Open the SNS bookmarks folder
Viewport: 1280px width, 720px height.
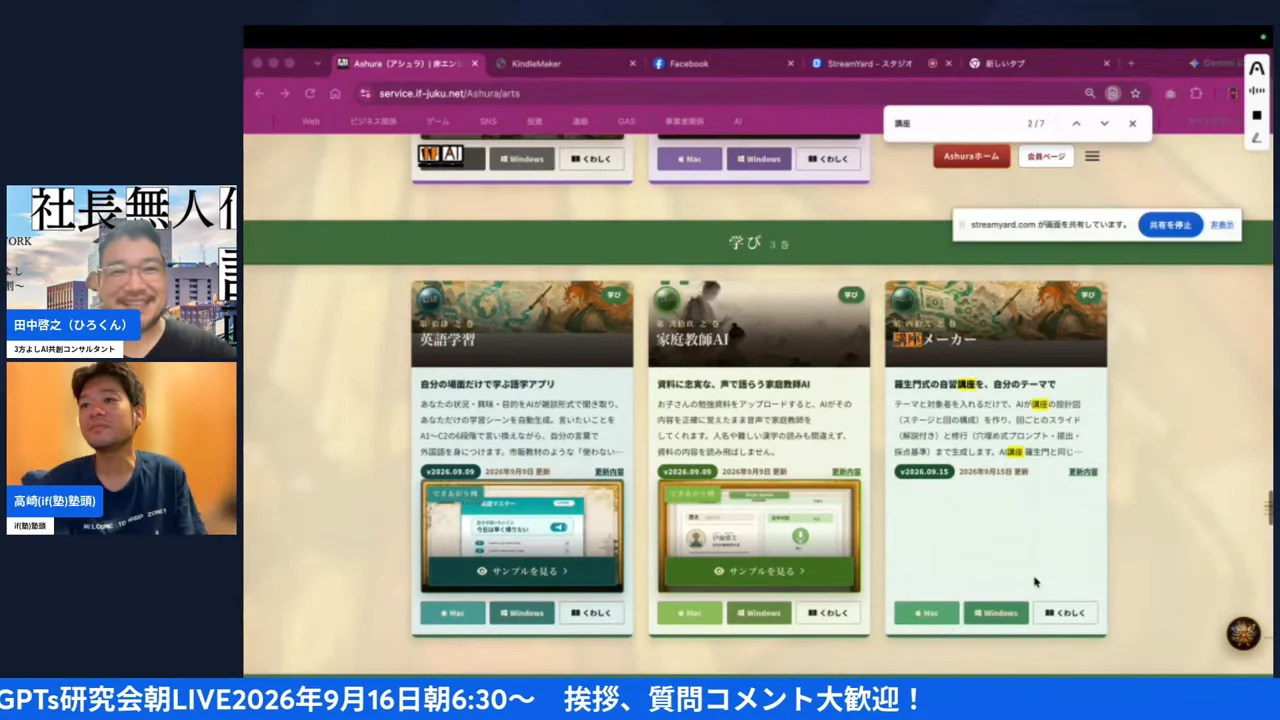[x=488, y=121]
